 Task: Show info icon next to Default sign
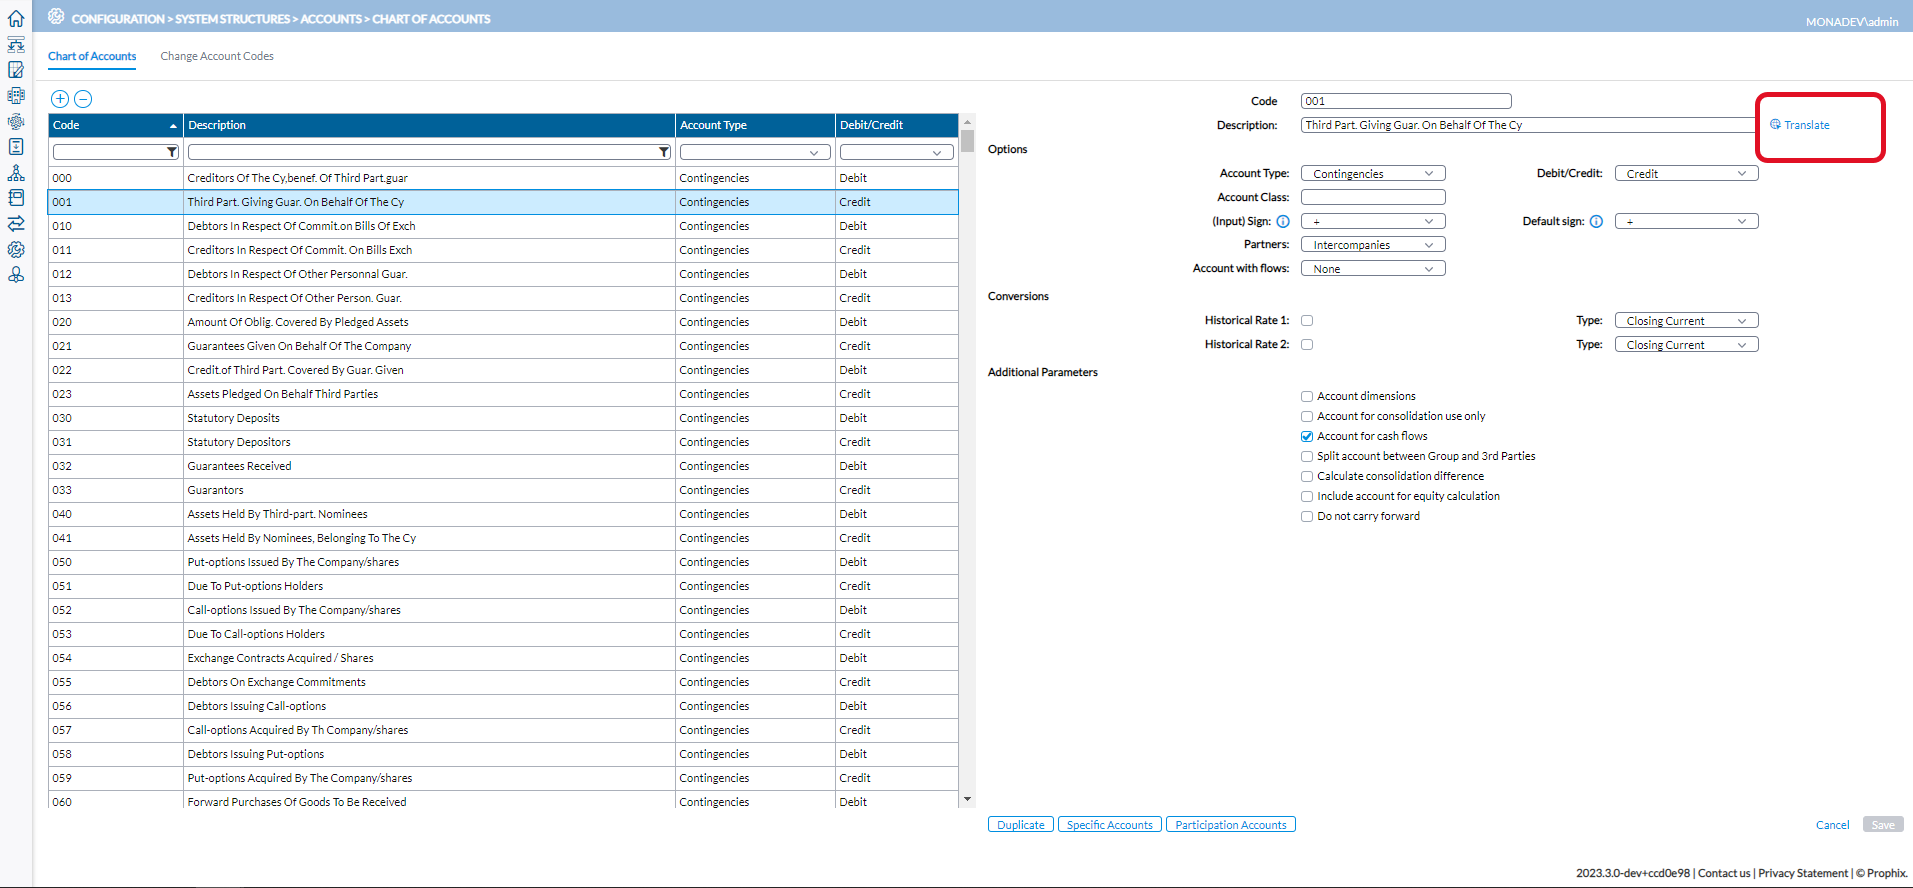point(1596,222)
